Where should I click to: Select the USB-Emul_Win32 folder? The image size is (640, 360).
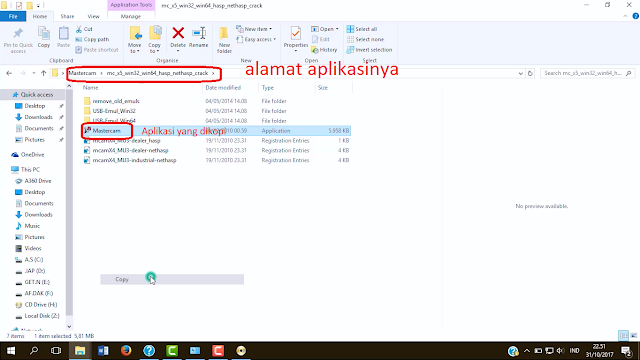(x=114, y=111)
